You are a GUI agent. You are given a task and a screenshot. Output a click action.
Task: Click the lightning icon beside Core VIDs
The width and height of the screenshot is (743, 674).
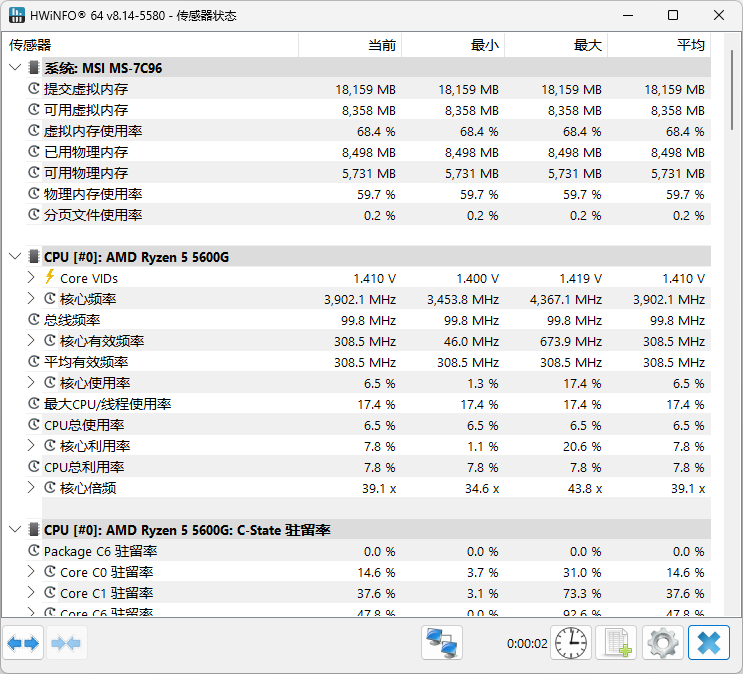[x=49, y=277]
